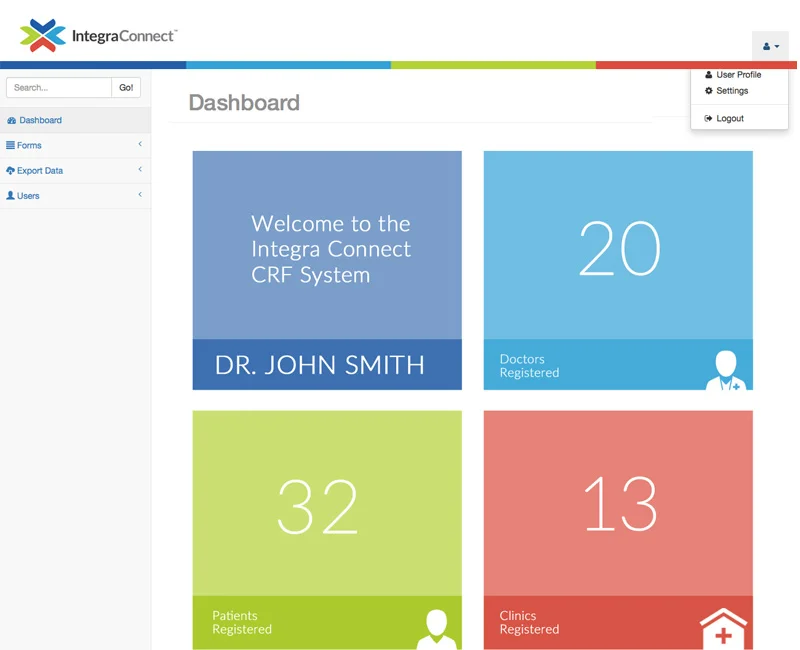This screenshot has height=650, width=800.
Task: Click the doctor icon on Doctors Registered
Action: [726, 370]
